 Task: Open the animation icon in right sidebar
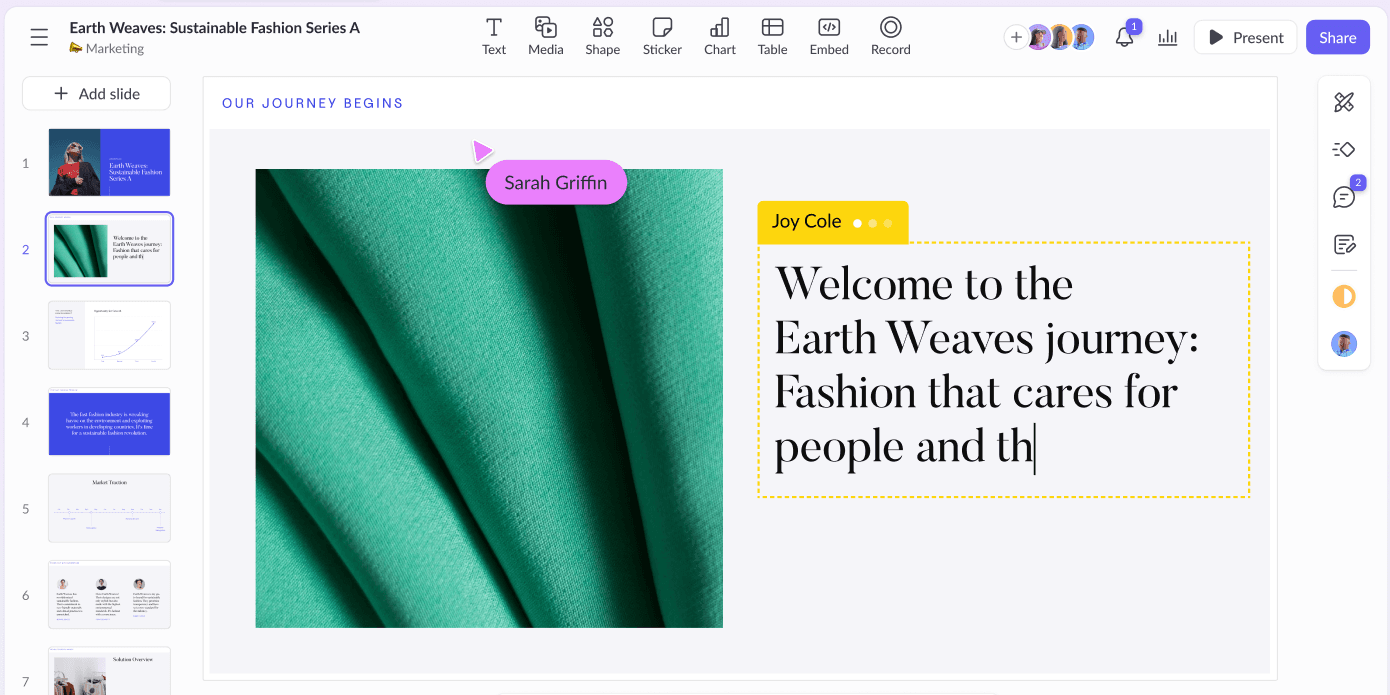coord(1344,150)
